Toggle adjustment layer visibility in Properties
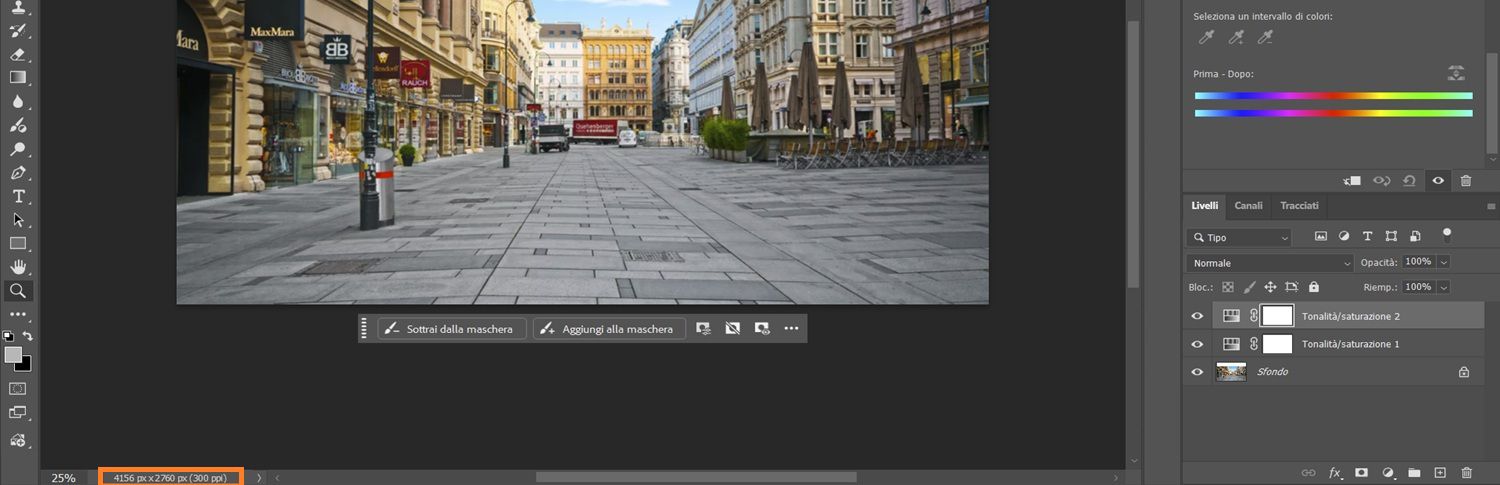This screenshot has width=1500, height=485. point(1438,181)
